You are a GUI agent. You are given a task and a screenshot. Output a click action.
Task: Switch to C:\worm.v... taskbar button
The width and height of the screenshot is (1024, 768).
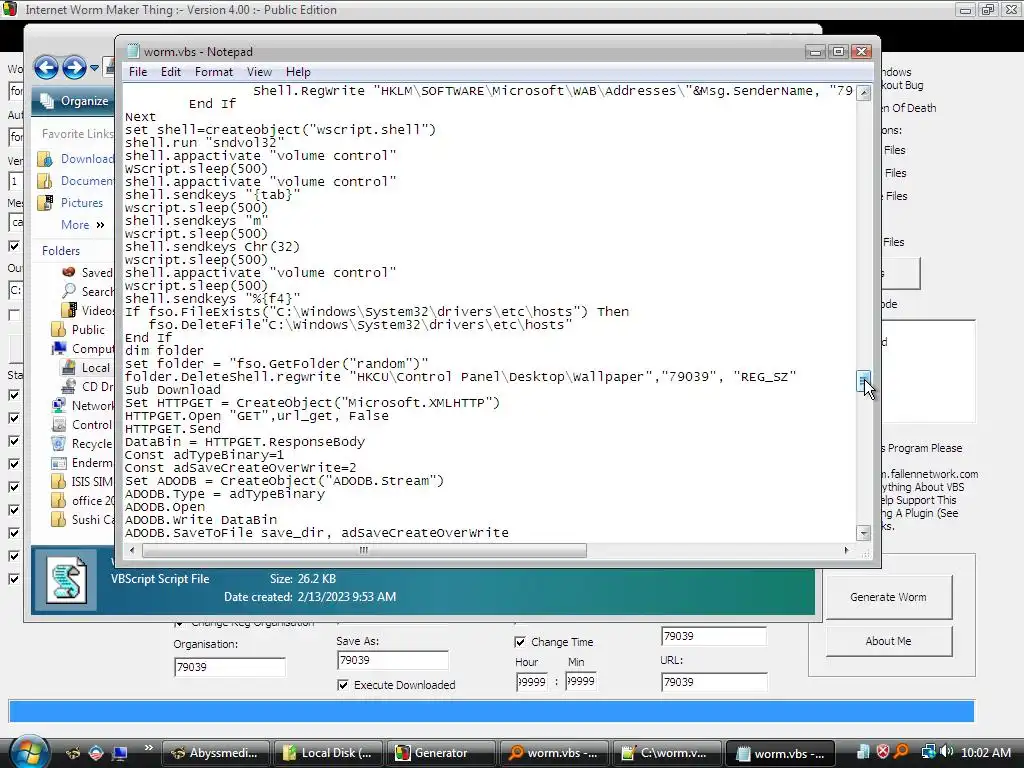point(667,753)
